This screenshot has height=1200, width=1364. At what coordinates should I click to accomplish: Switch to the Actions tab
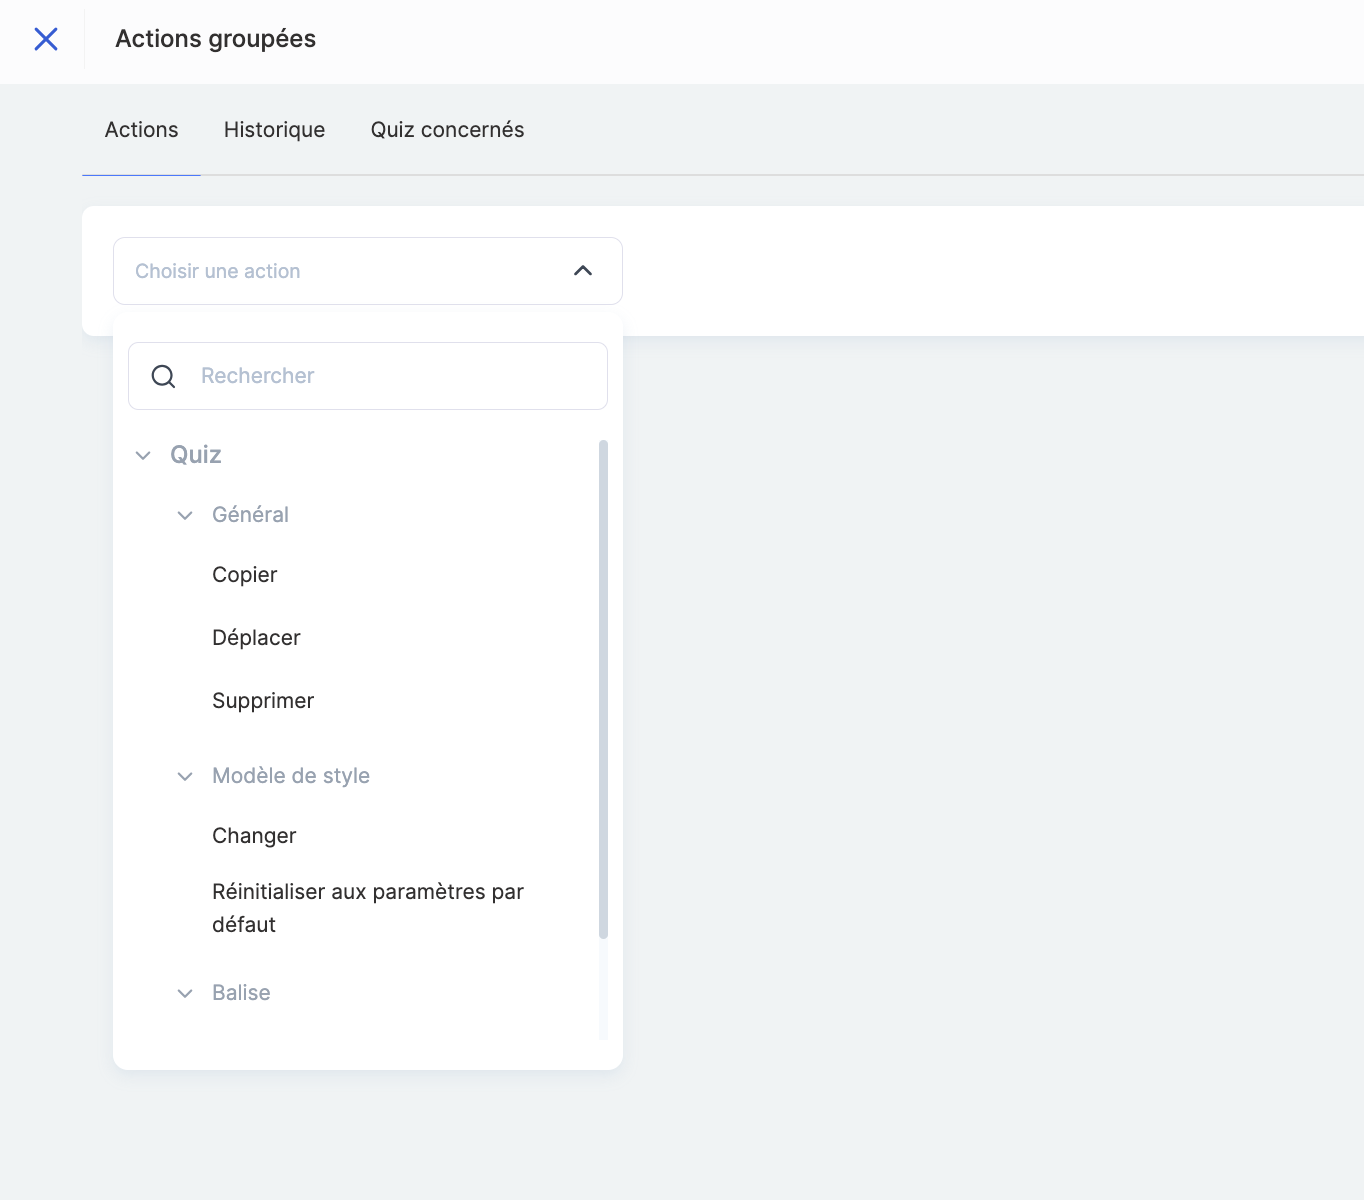click(141, 130)
